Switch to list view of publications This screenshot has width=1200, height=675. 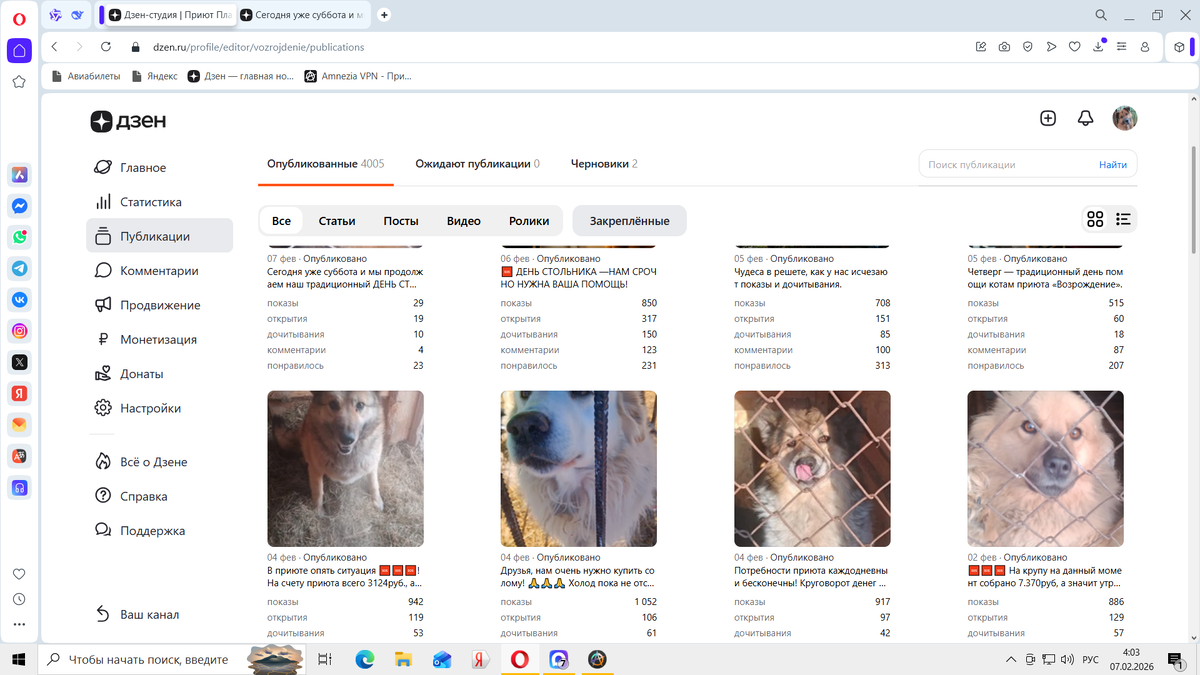1123,220
